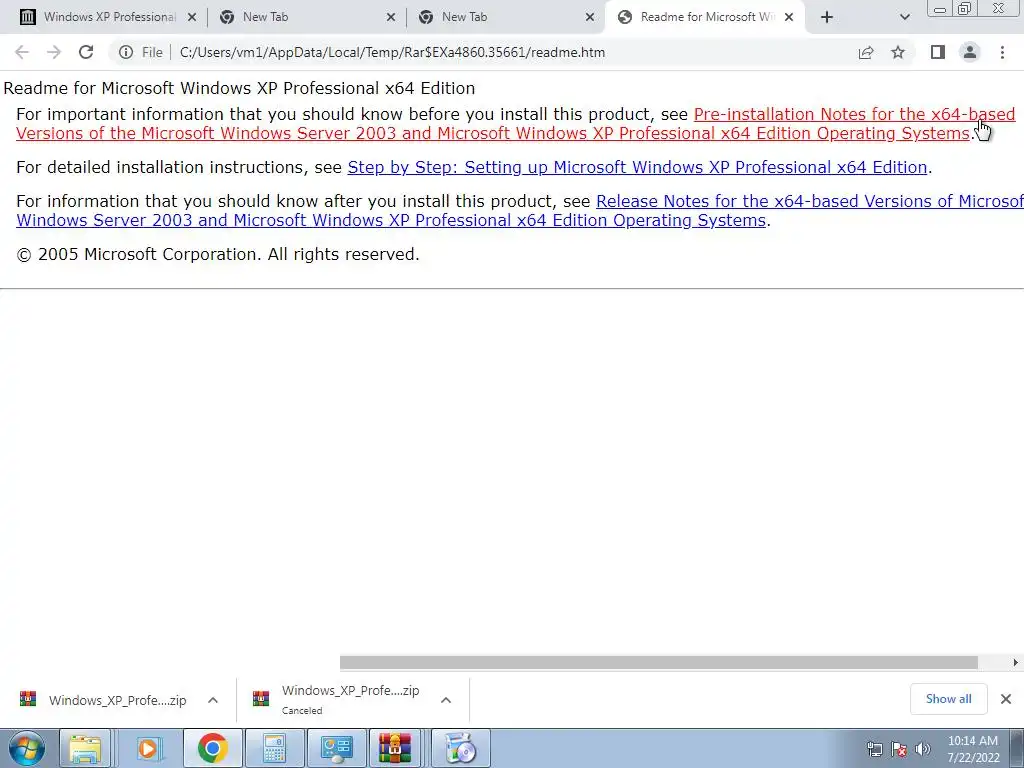Click the network tray icon
The height and width of the screenshot is (768, 1024).
click(874, 749)
